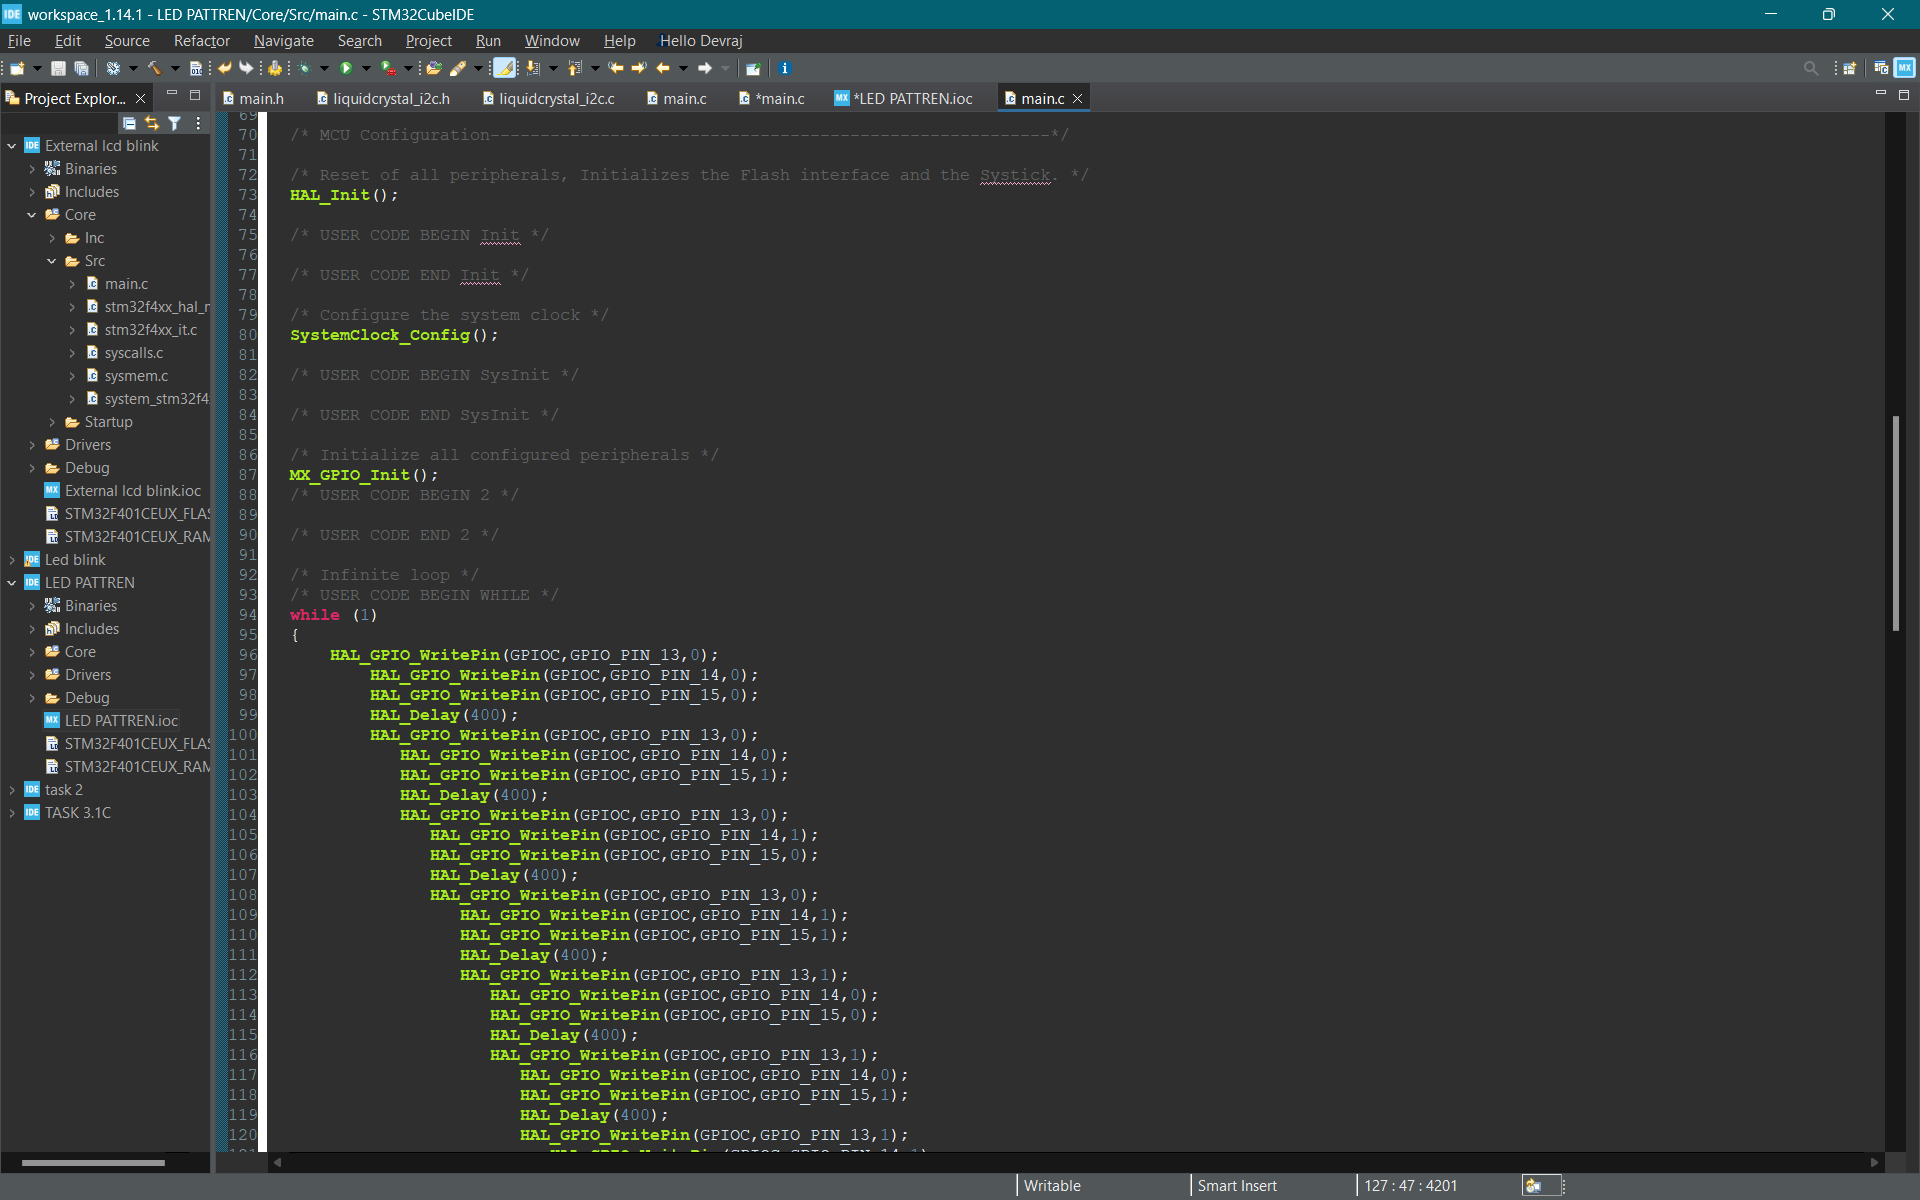Select External lcd blink.ioc file

(123, 491)
